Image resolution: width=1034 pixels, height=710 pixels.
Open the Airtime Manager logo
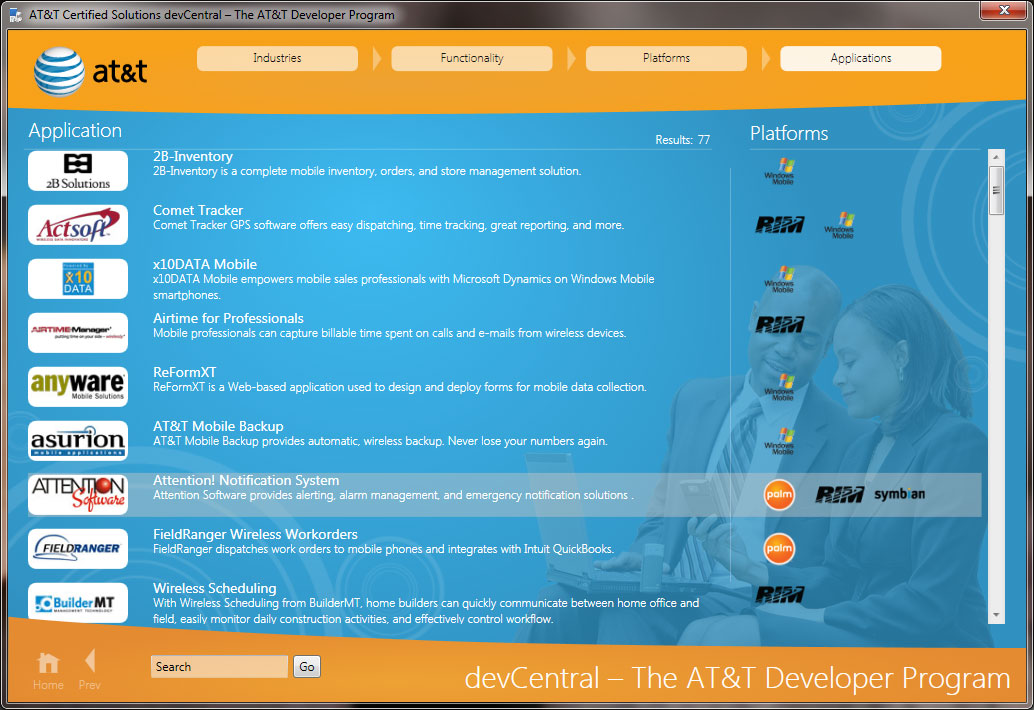(x=78, y=333)
